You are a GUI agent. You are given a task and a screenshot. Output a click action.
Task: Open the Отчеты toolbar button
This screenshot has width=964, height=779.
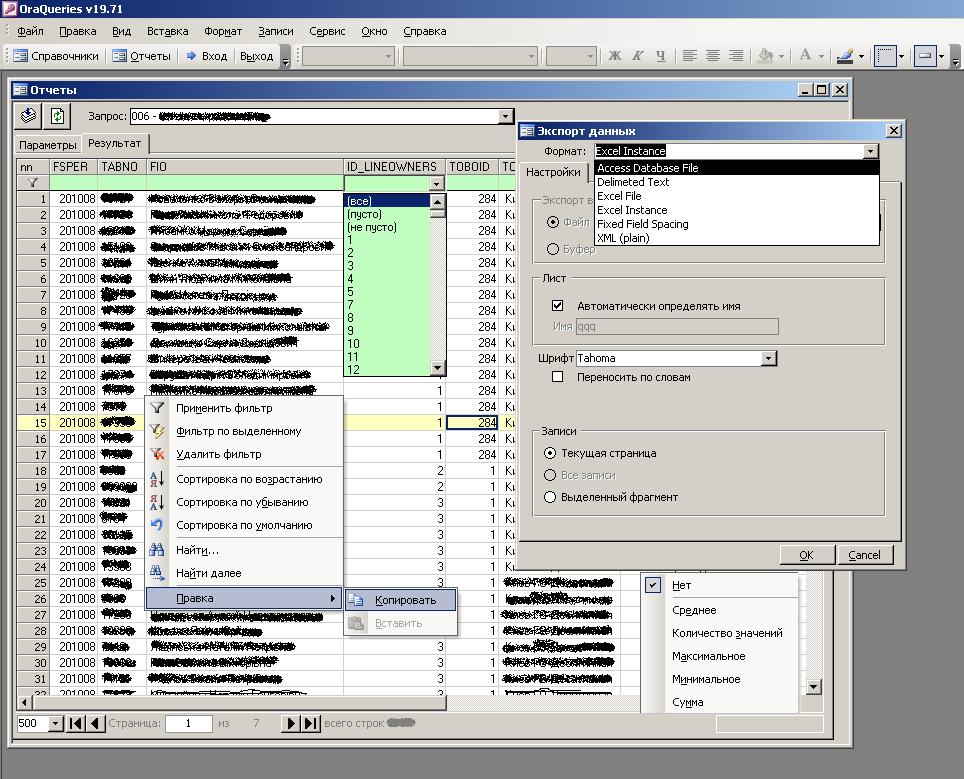pyautogui.click(x=141, y=56)
